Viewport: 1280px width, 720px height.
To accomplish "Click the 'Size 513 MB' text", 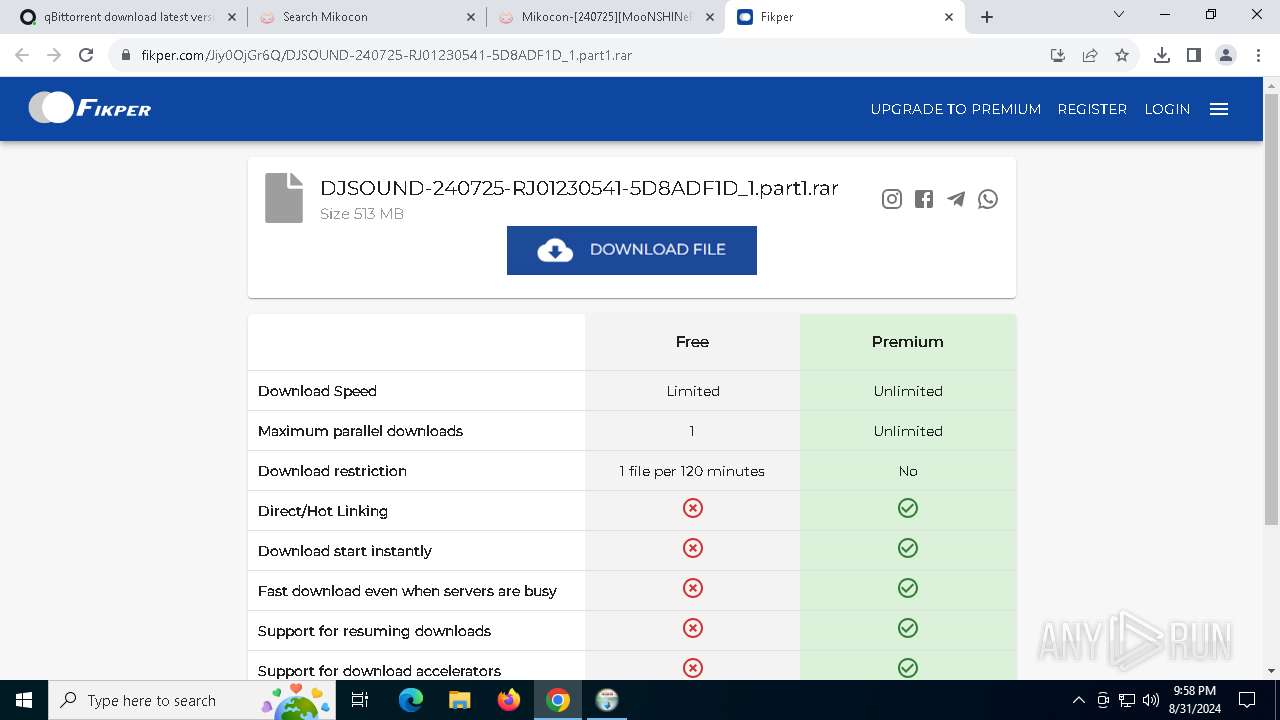I will coord(362,214).
